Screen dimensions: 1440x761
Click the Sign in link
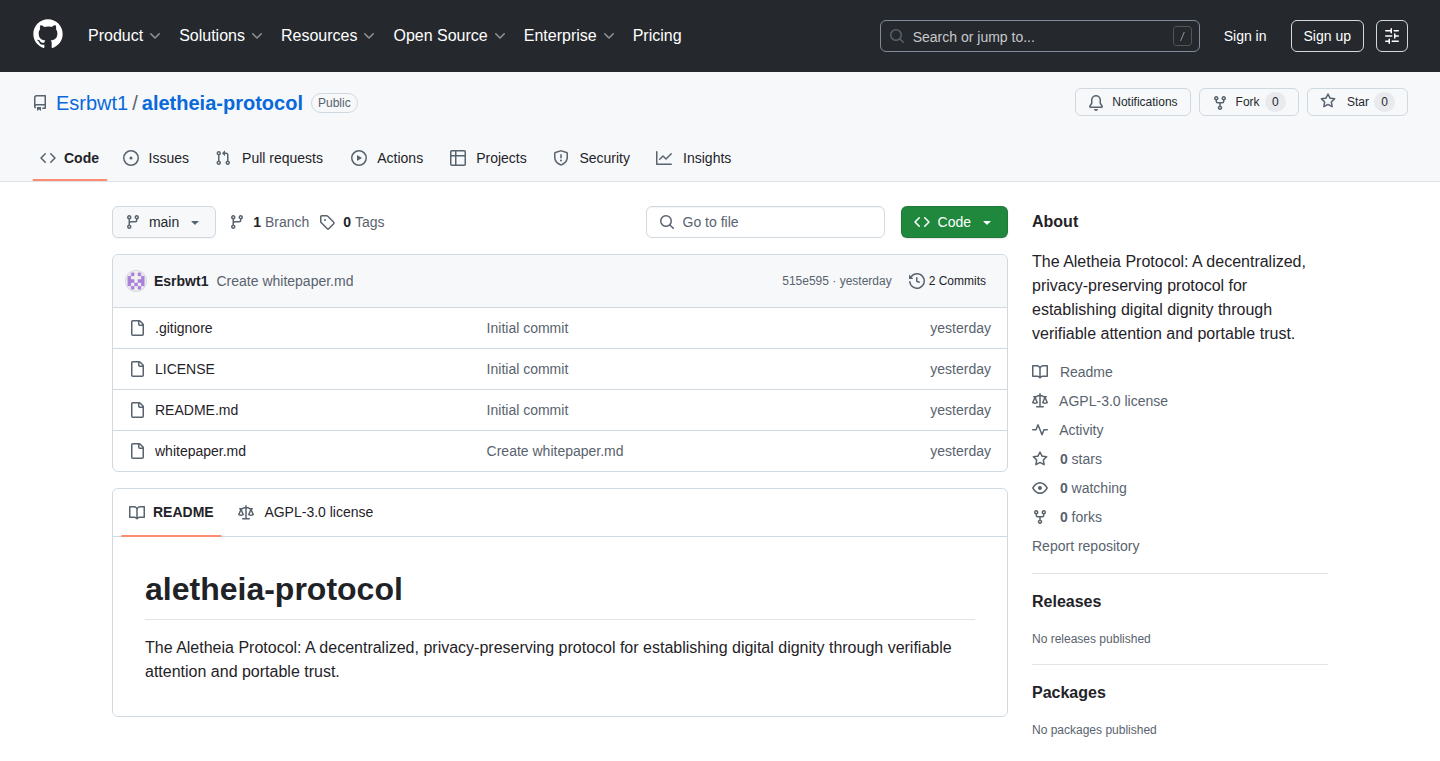[1245, 36]
